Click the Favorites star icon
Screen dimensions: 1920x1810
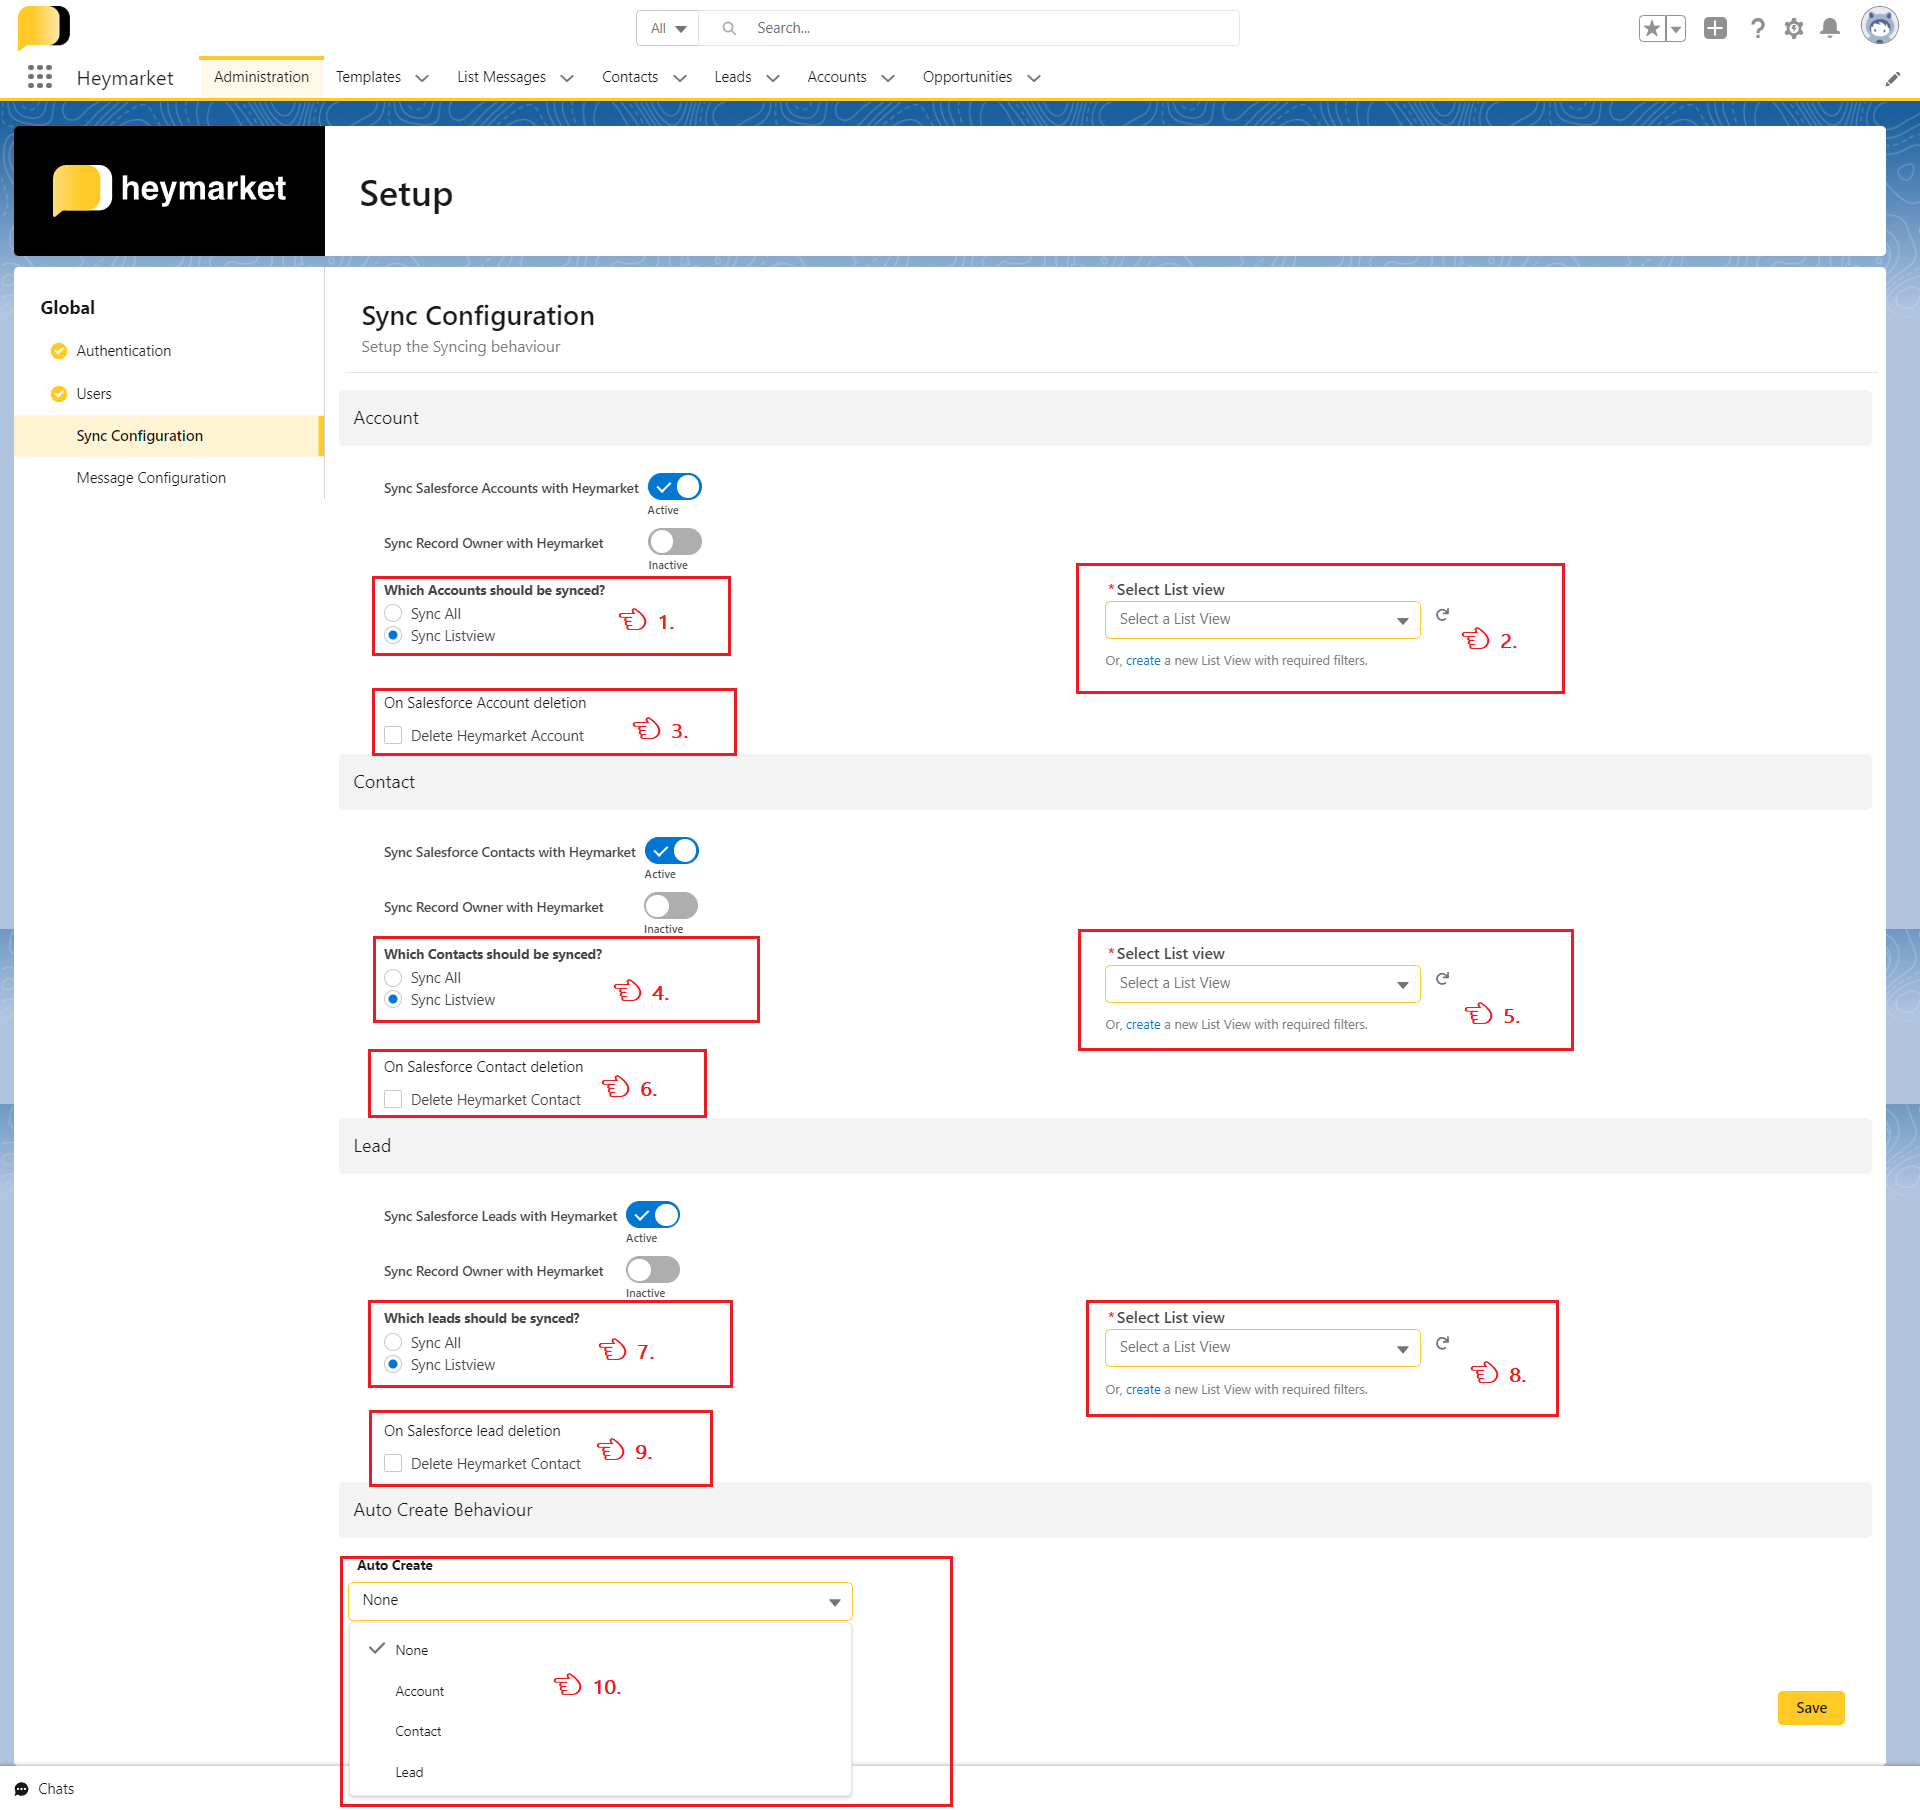pyautogui.click(x=1652, y=29)
